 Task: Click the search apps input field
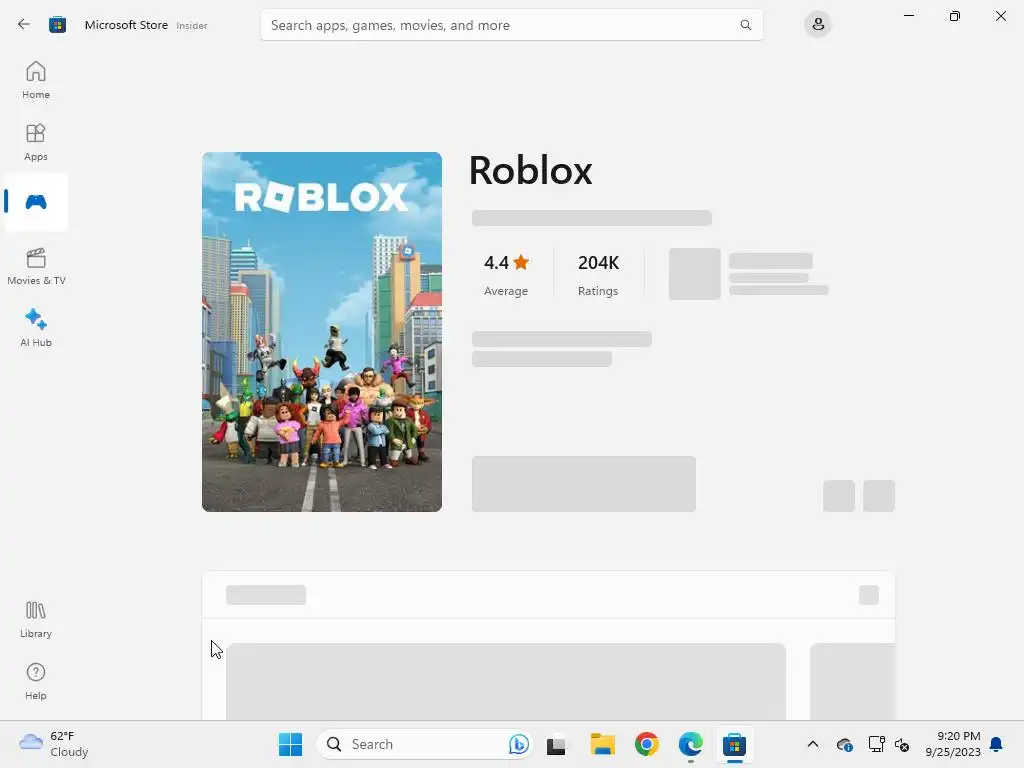(x=511, y=25)
